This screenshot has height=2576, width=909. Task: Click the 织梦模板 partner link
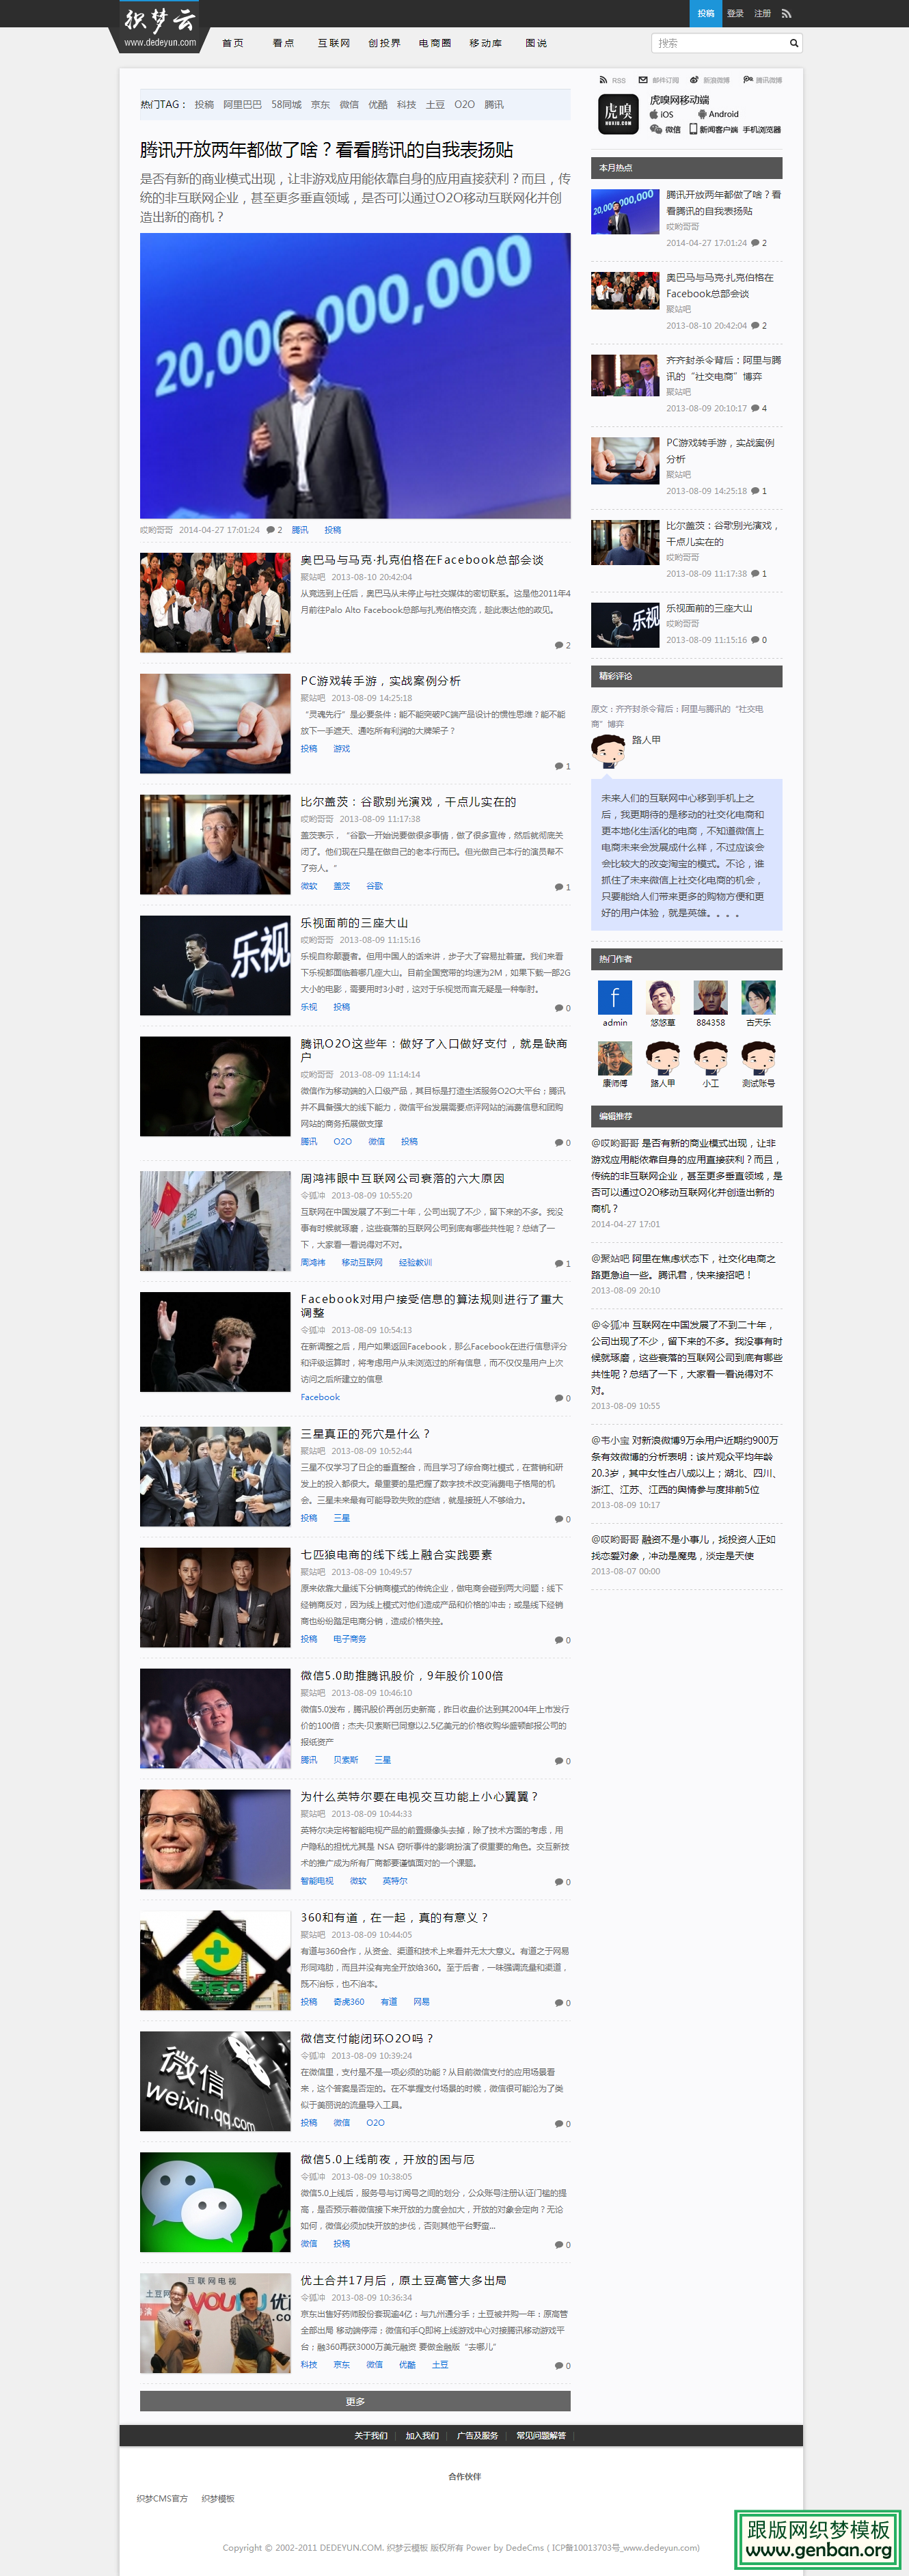(x=217, y=2498)
